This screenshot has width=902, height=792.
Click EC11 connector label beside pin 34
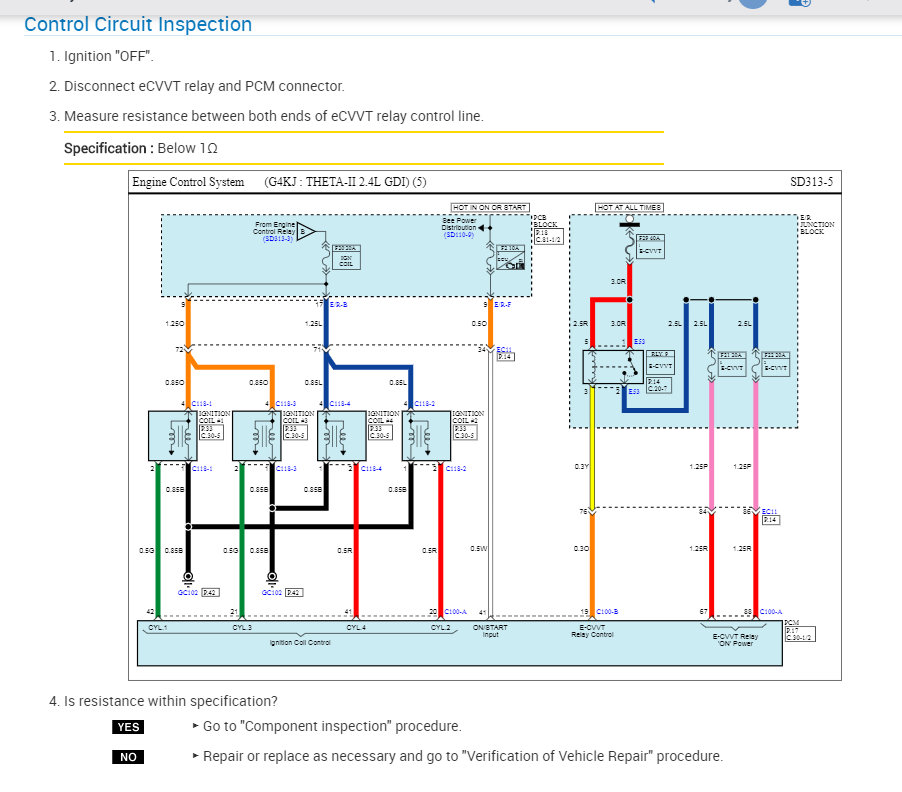click(x=504, y=349)
